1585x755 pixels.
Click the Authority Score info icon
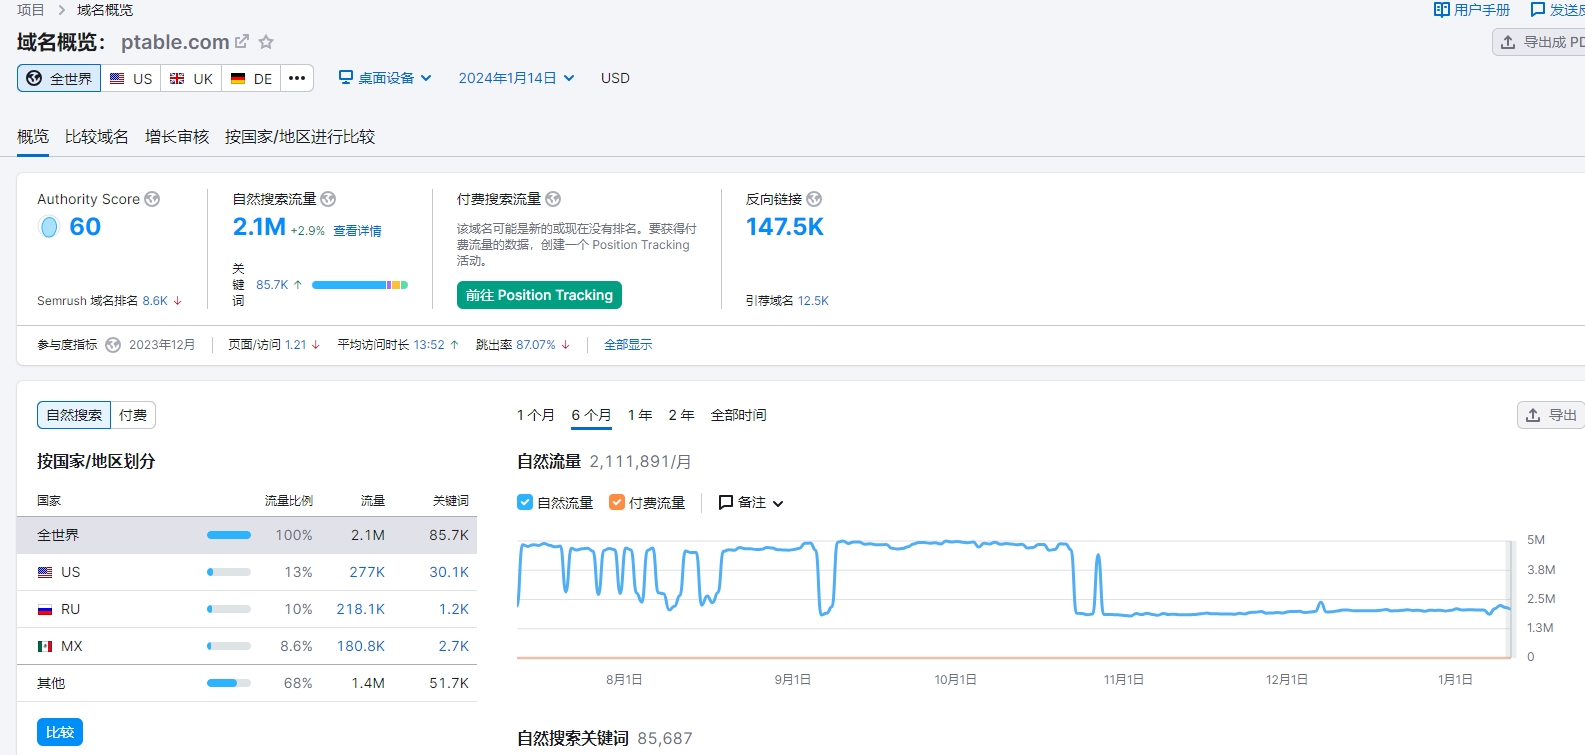click(152, 199)
